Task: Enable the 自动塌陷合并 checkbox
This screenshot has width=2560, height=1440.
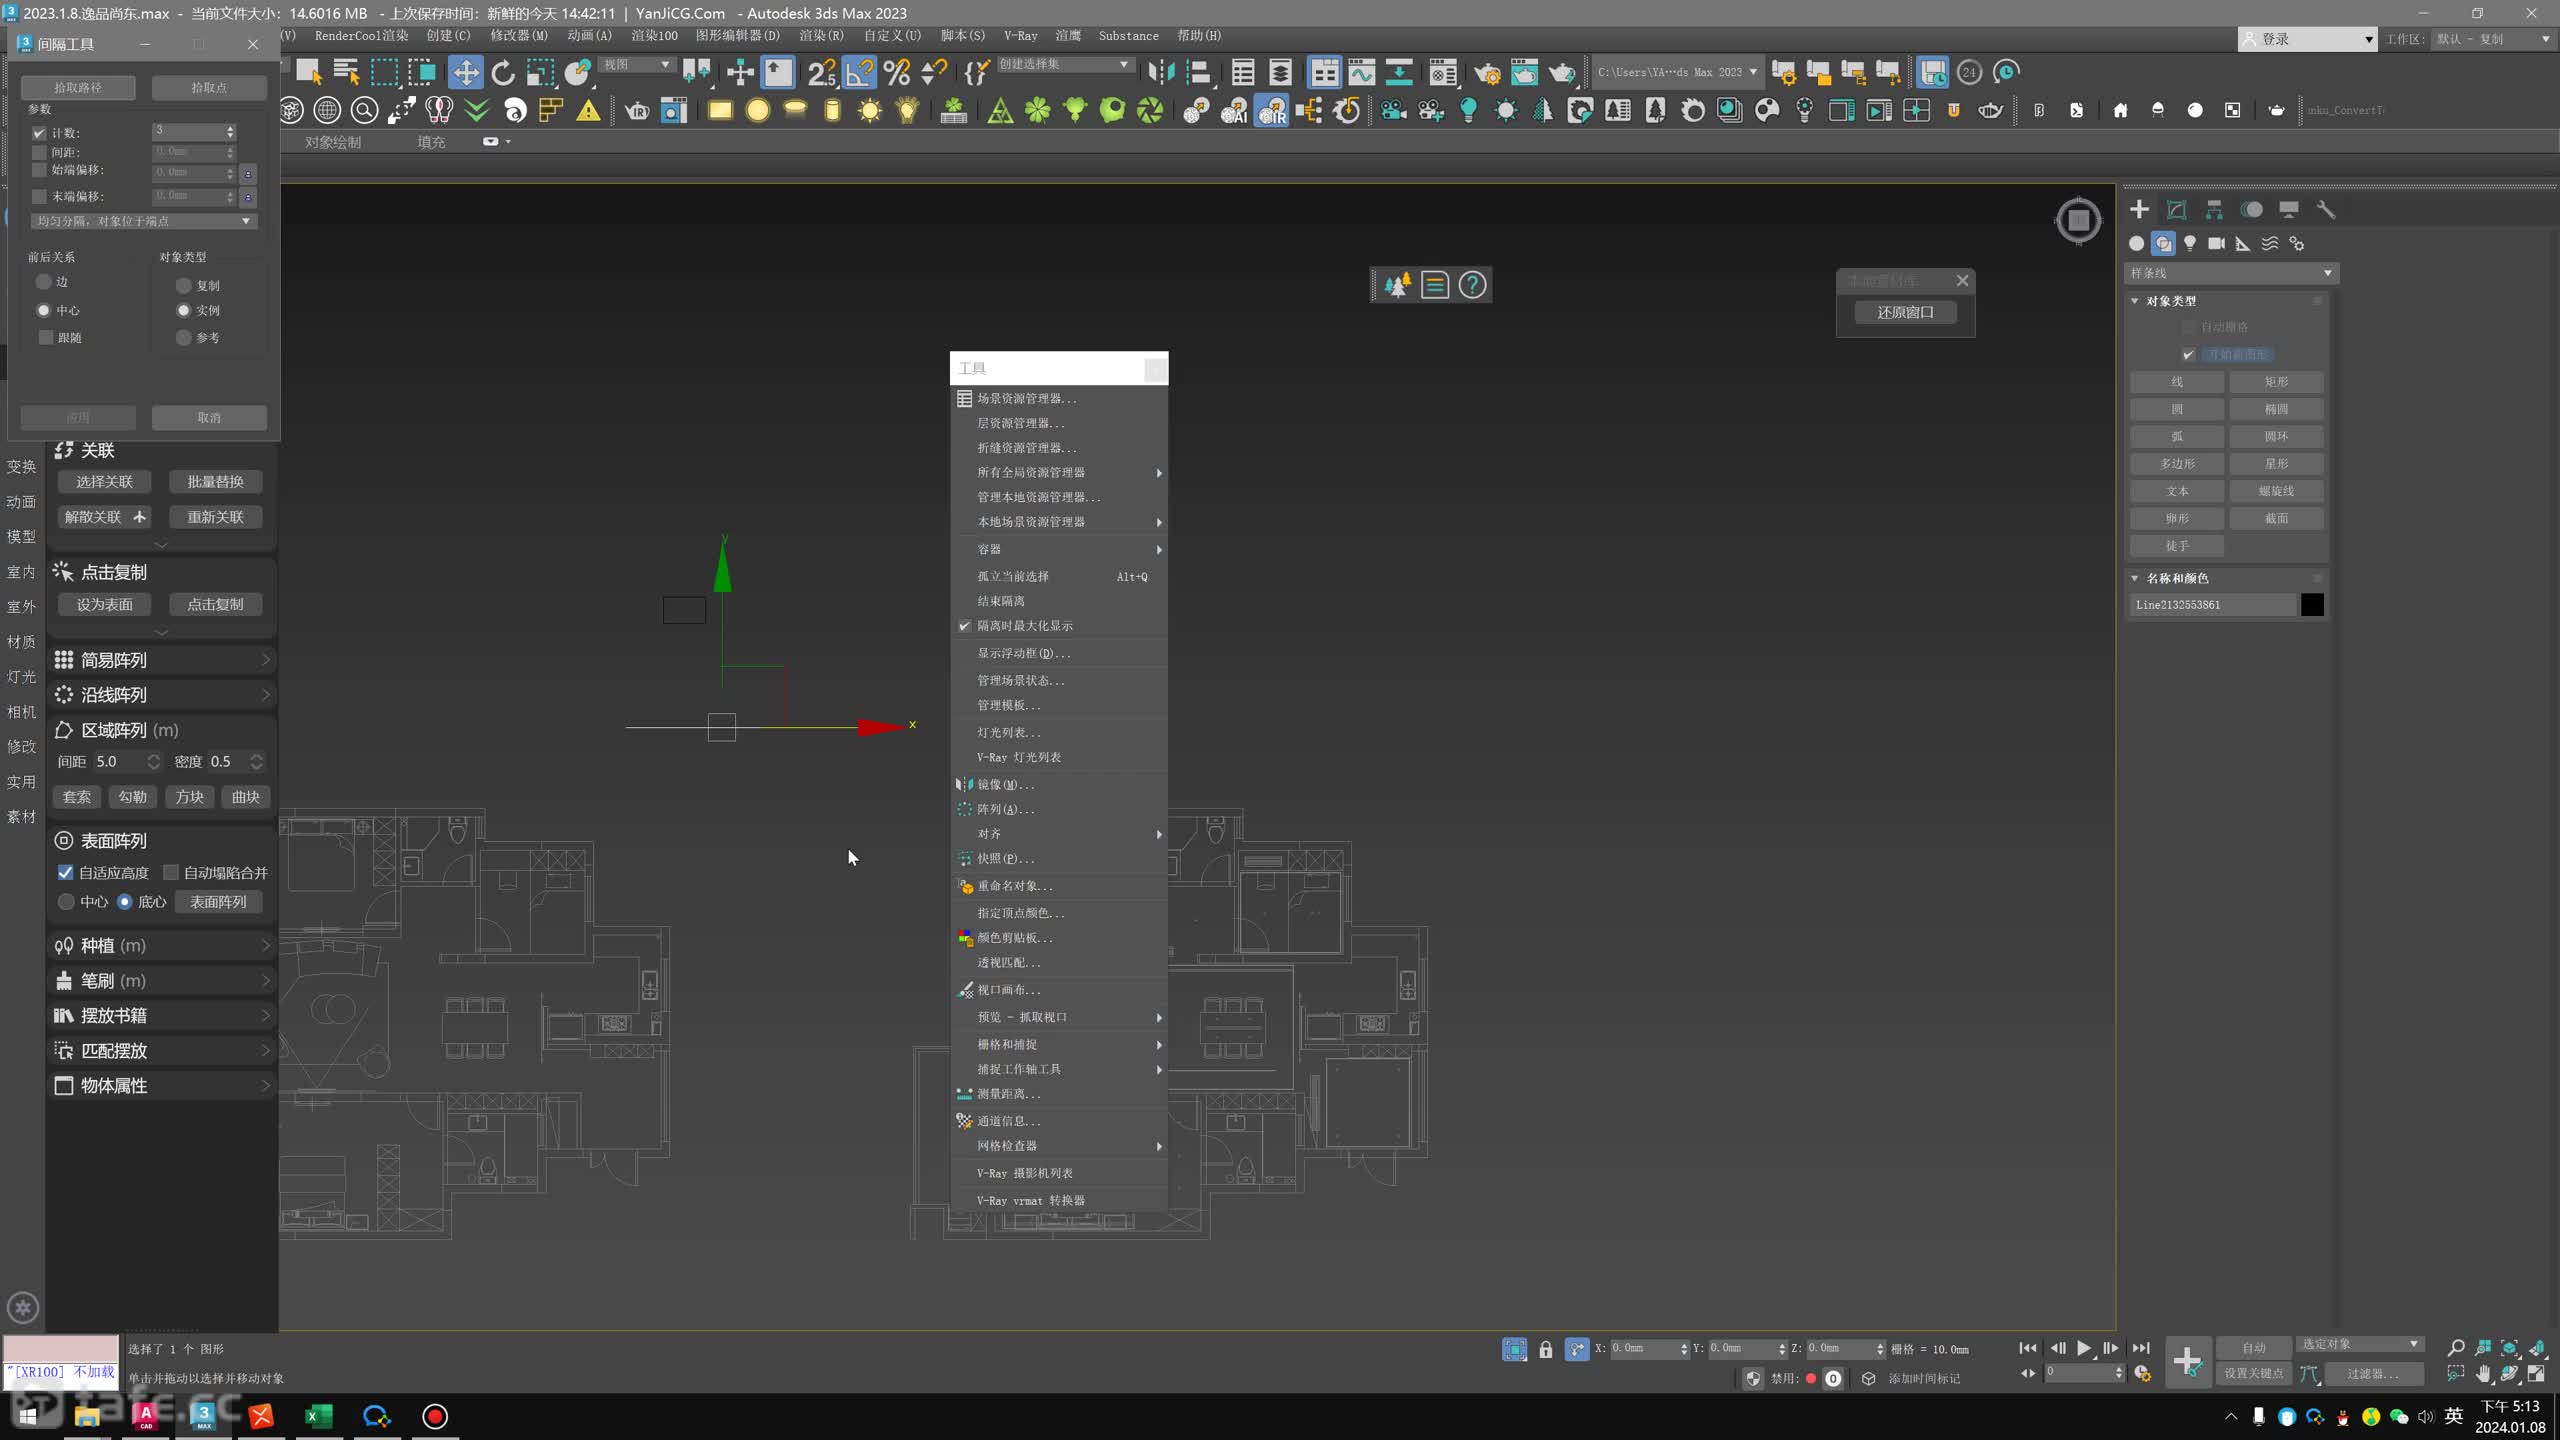Action: point(171,872)
